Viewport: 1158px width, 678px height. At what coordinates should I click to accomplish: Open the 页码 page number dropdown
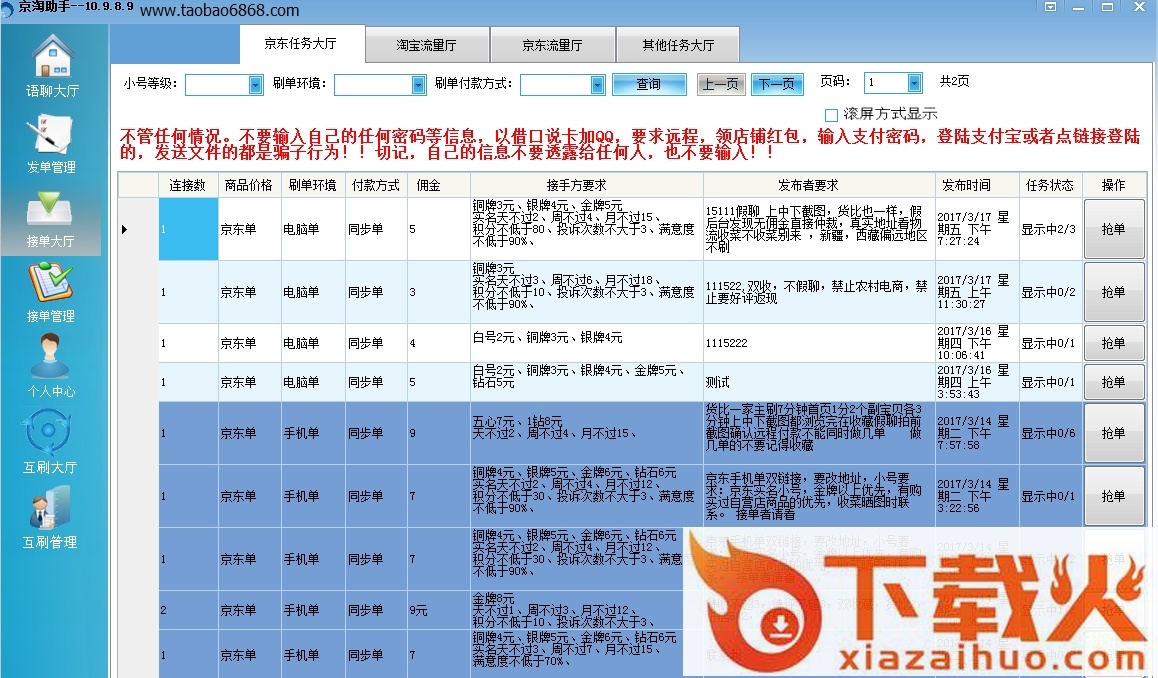point(915,83)
